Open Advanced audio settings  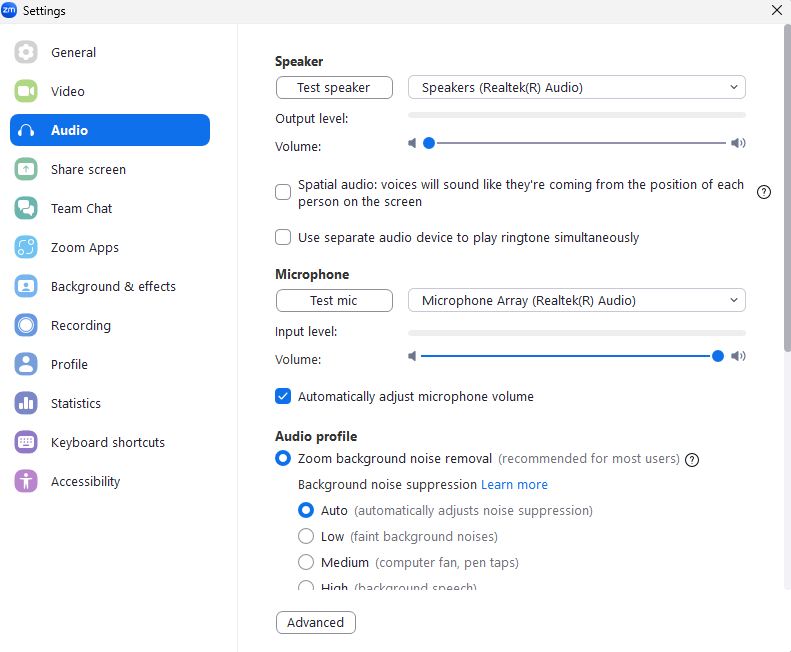[316, 622]
